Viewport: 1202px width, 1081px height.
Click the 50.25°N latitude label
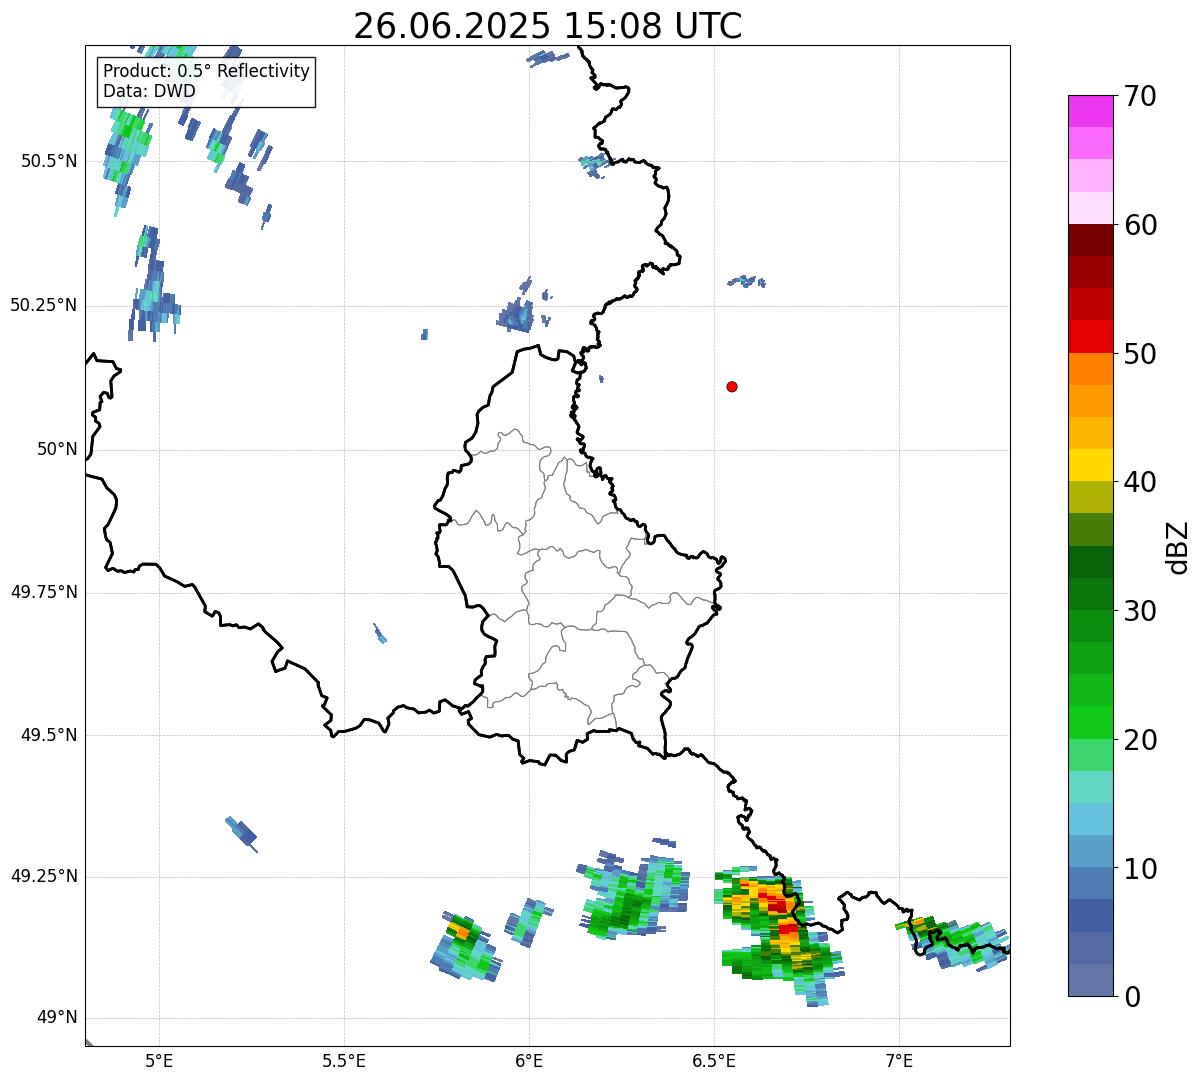(x=44, y=305)
